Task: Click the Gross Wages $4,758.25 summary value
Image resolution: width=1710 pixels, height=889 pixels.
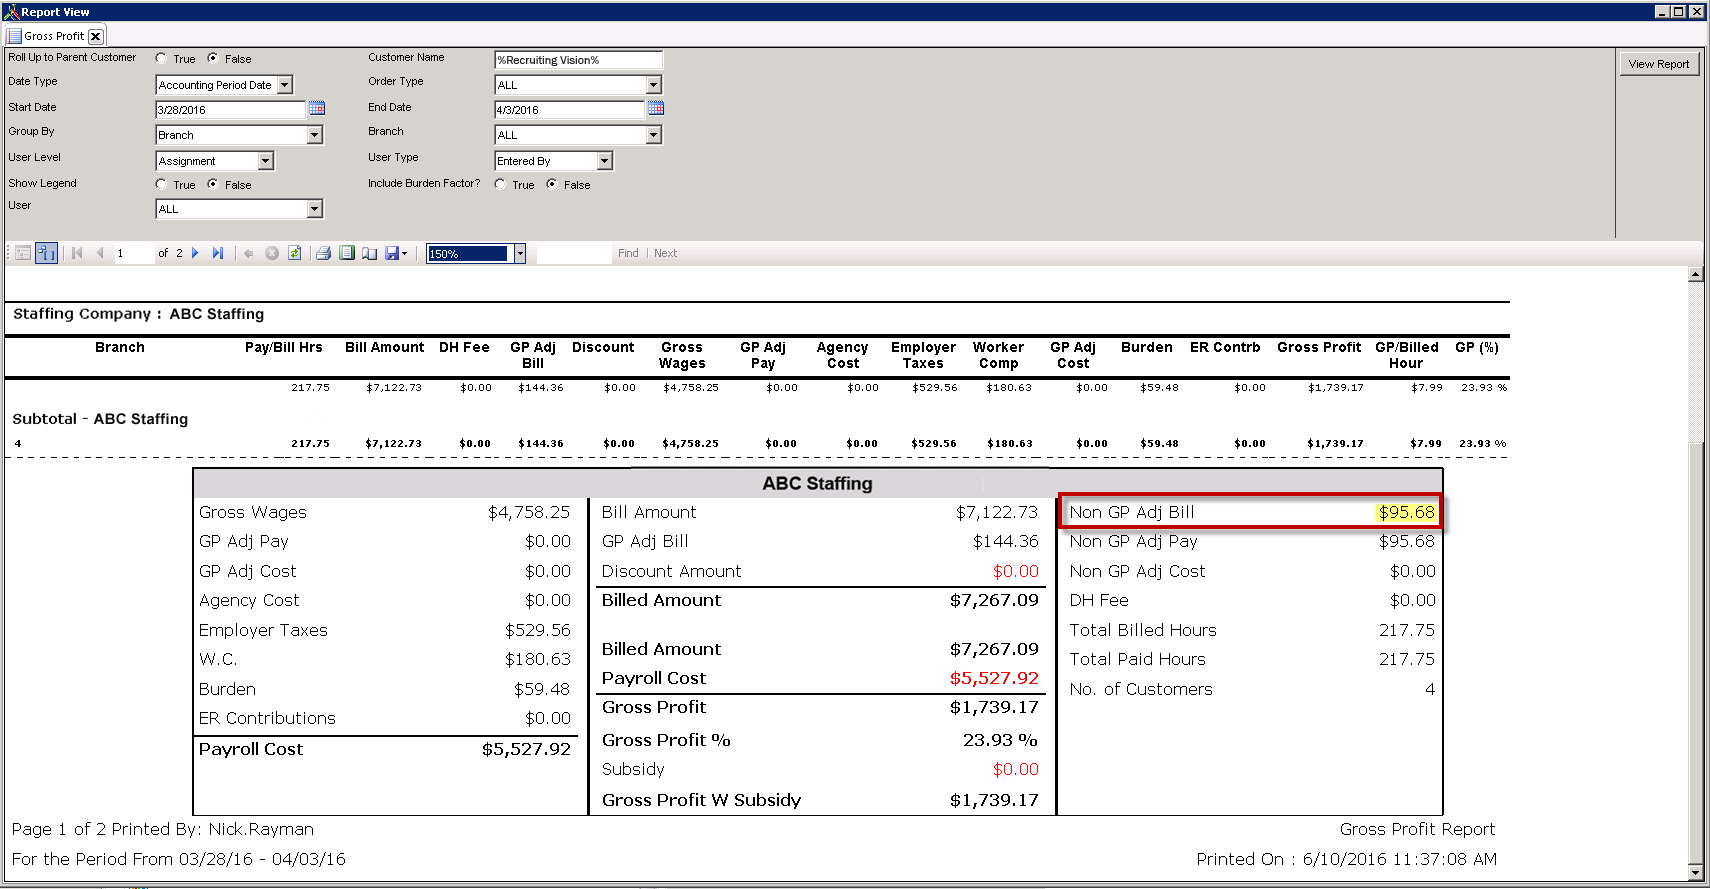Action: point(529,512)
